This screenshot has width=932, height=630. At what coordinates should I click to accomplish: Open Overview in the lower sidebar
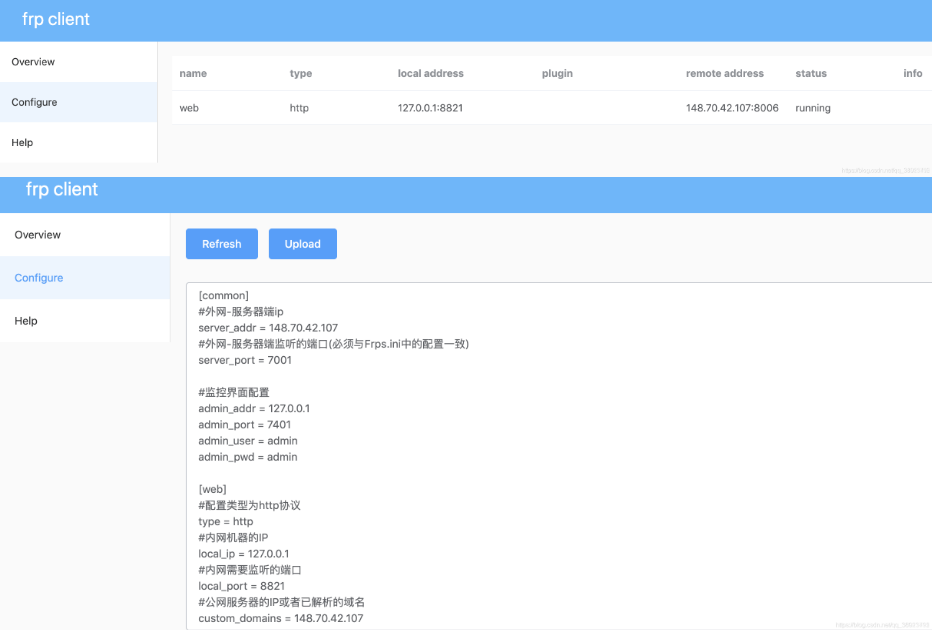85,235
